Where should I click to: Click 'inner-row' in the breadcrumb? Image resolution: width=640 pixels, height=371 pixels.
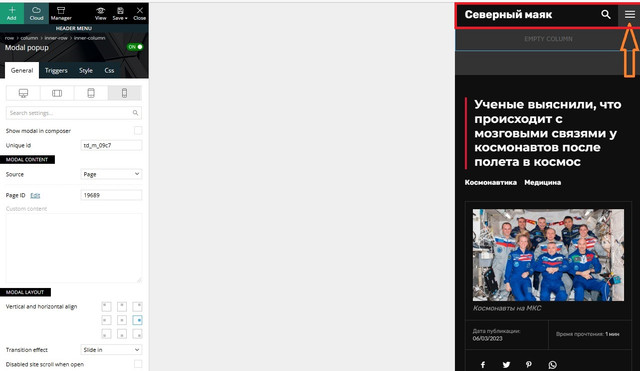56,38
